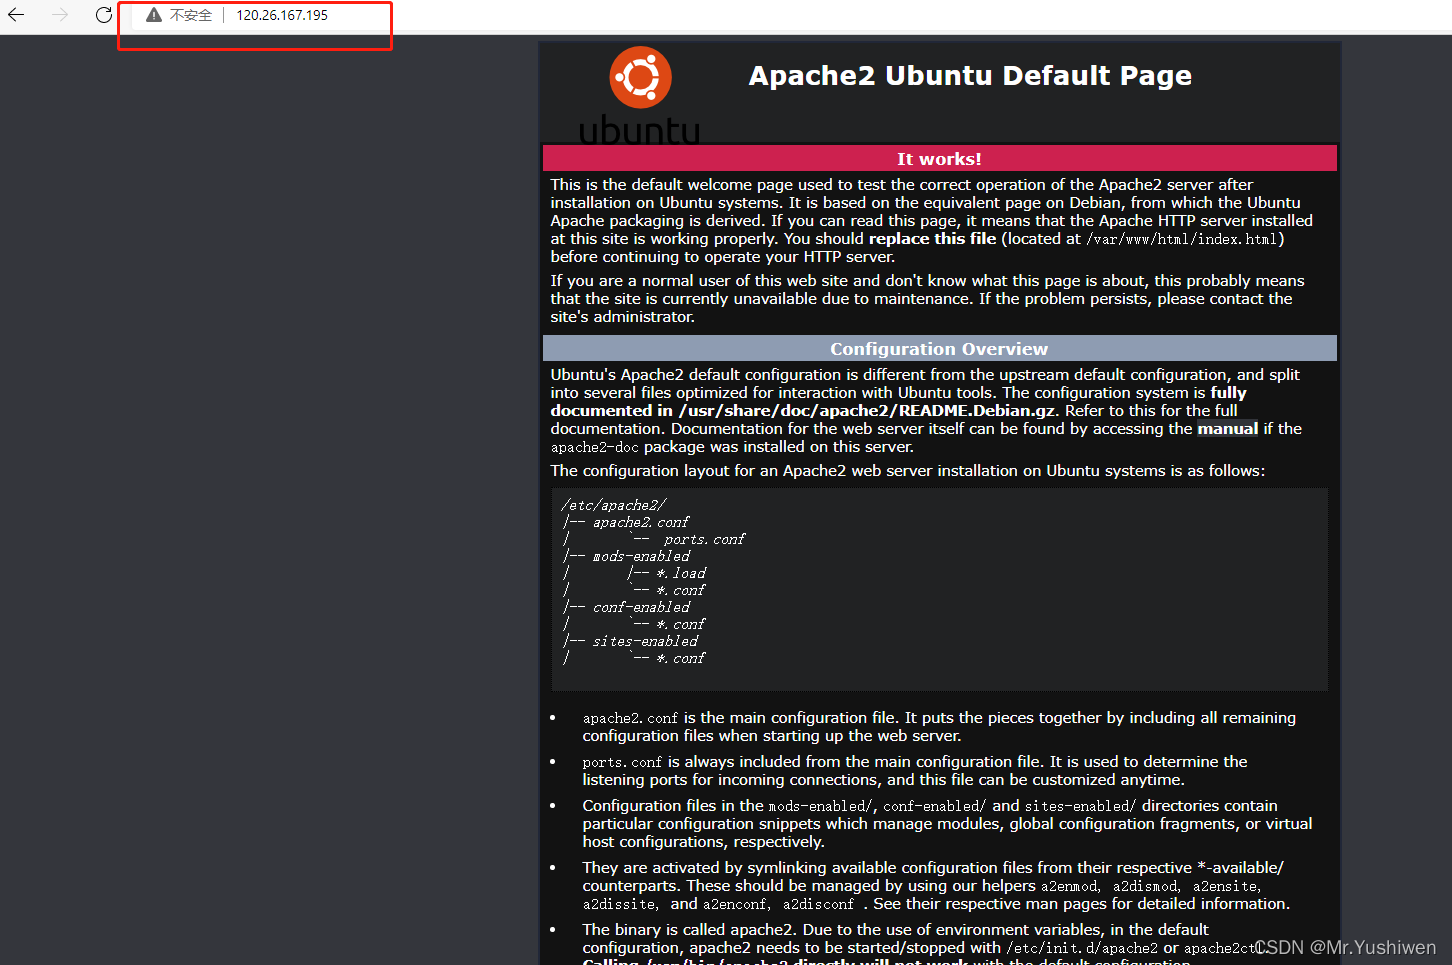Click the red 'It works!' banner text

(939, 159)
